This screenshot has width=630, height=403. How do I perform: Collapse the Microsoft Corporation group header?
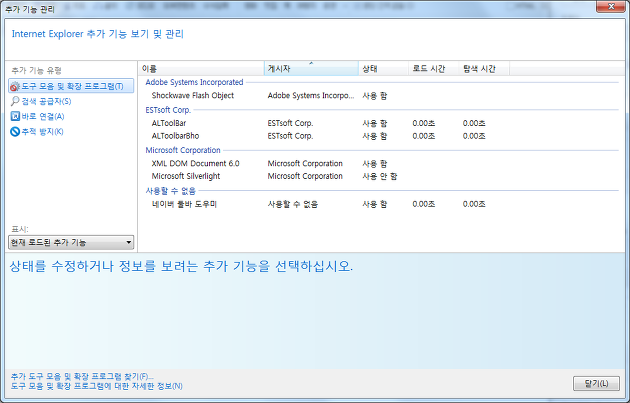tap(183, 150)
